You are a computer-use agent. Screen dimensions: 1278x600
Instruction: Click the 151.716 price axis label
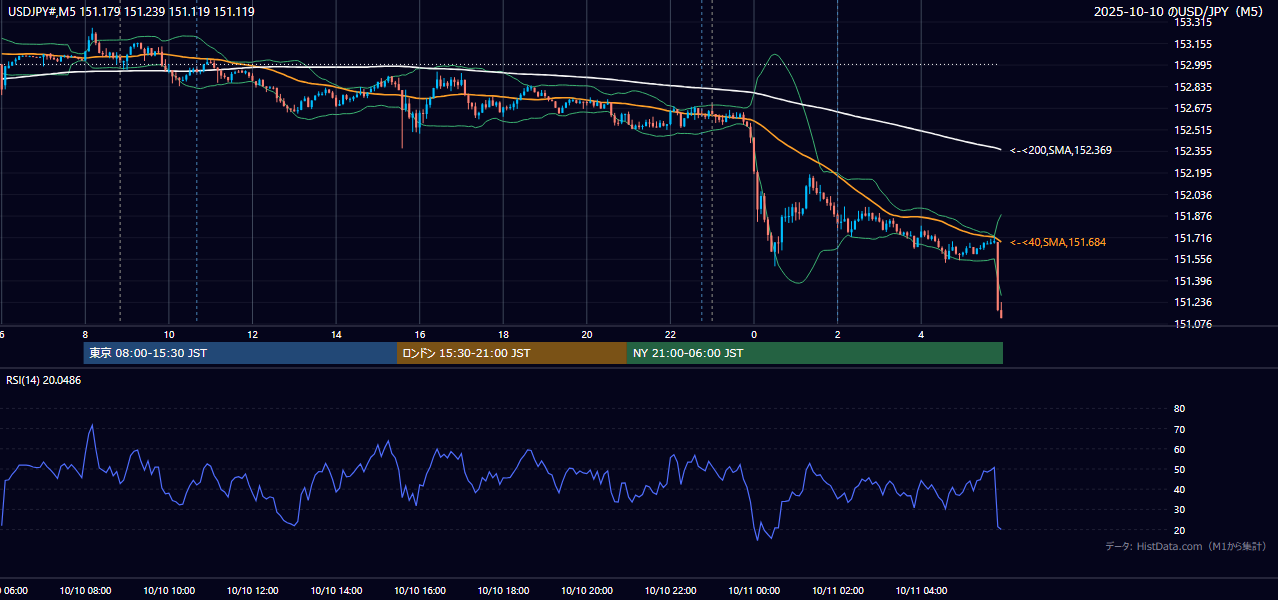[1193, 238]
